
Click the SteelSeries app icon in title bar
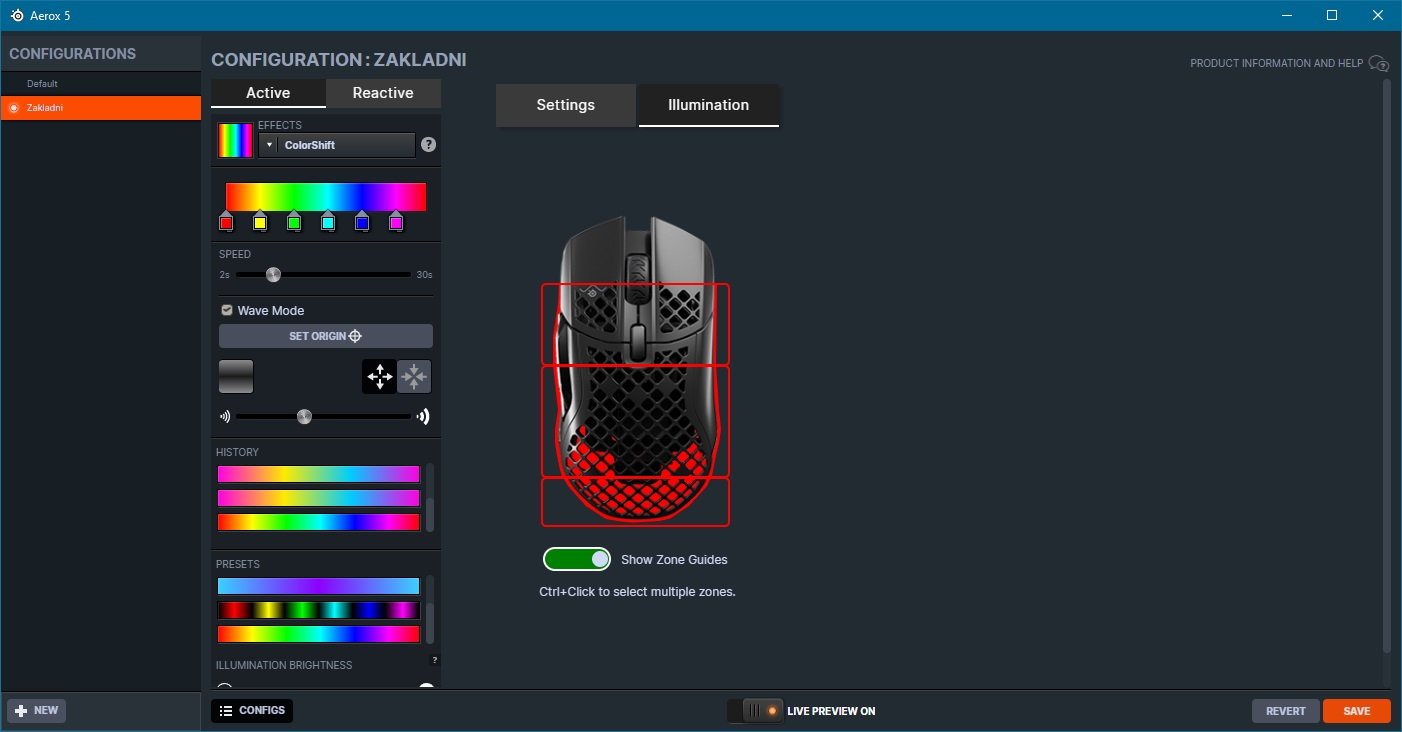(17, 15)
